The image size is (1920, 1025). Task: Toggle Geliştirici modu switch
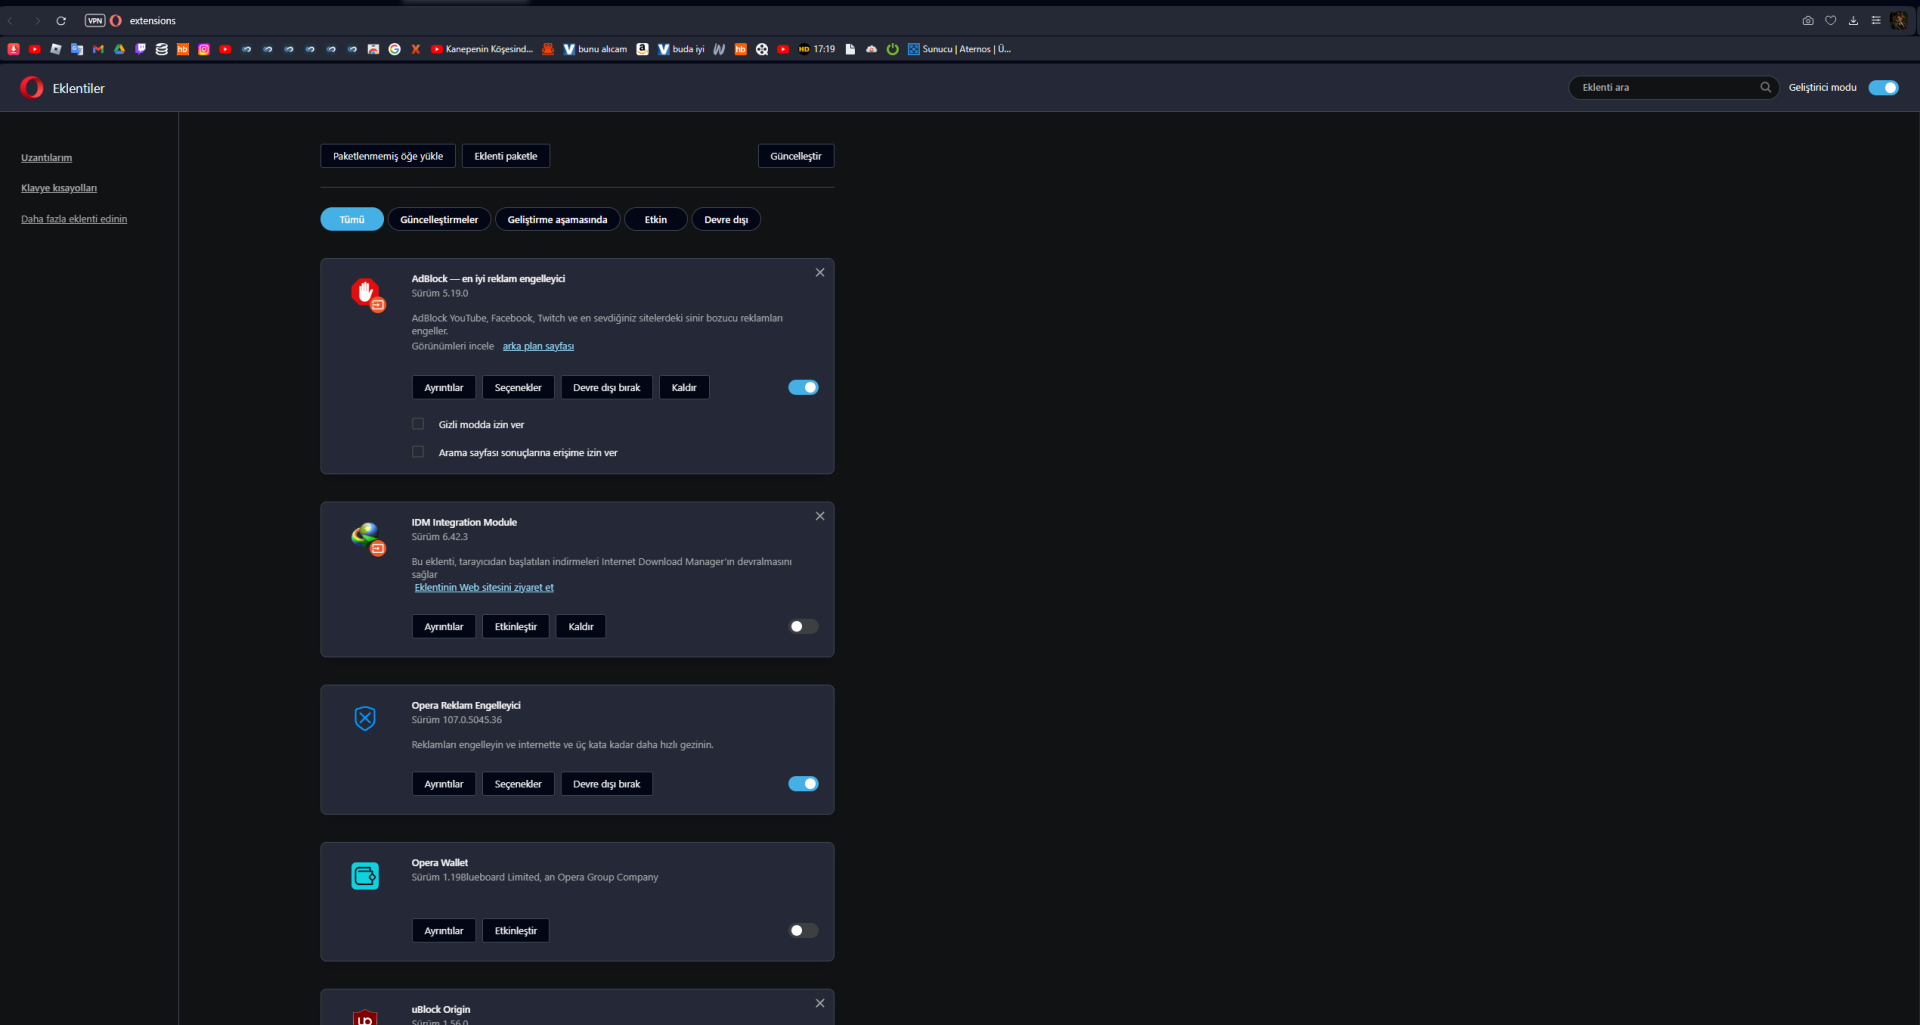(1883, 88)
